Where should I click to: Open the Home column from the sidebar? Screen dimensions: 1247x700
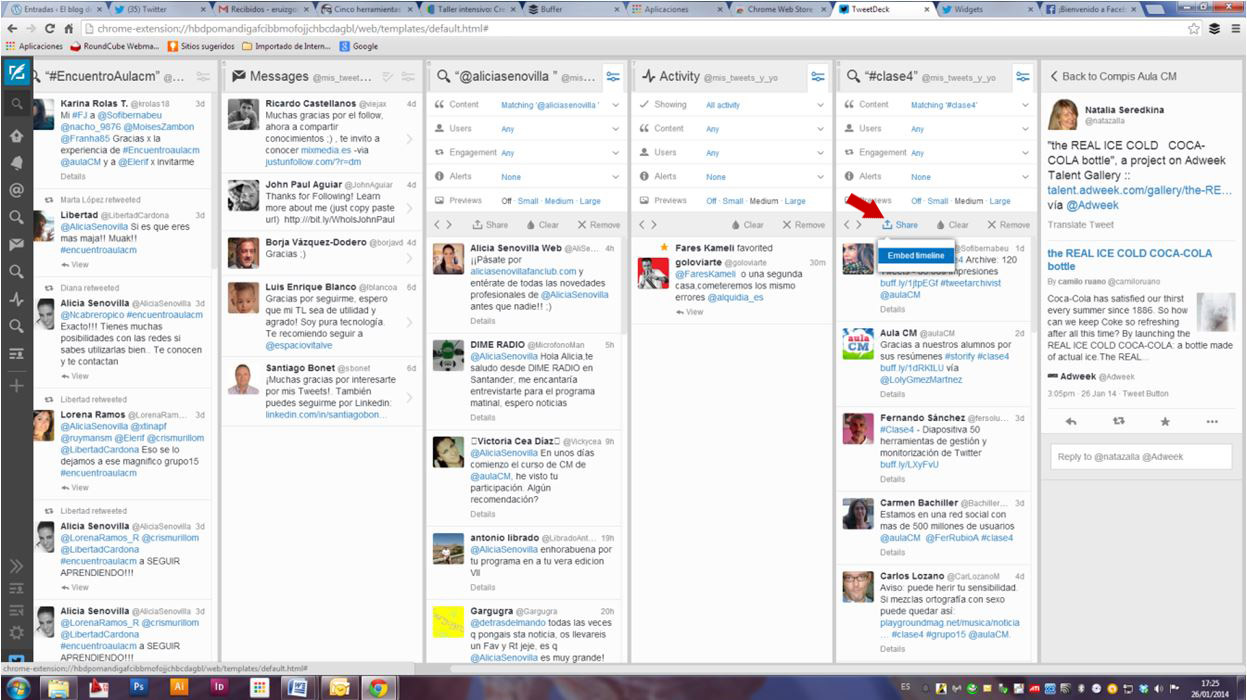(x=16, y=136)
